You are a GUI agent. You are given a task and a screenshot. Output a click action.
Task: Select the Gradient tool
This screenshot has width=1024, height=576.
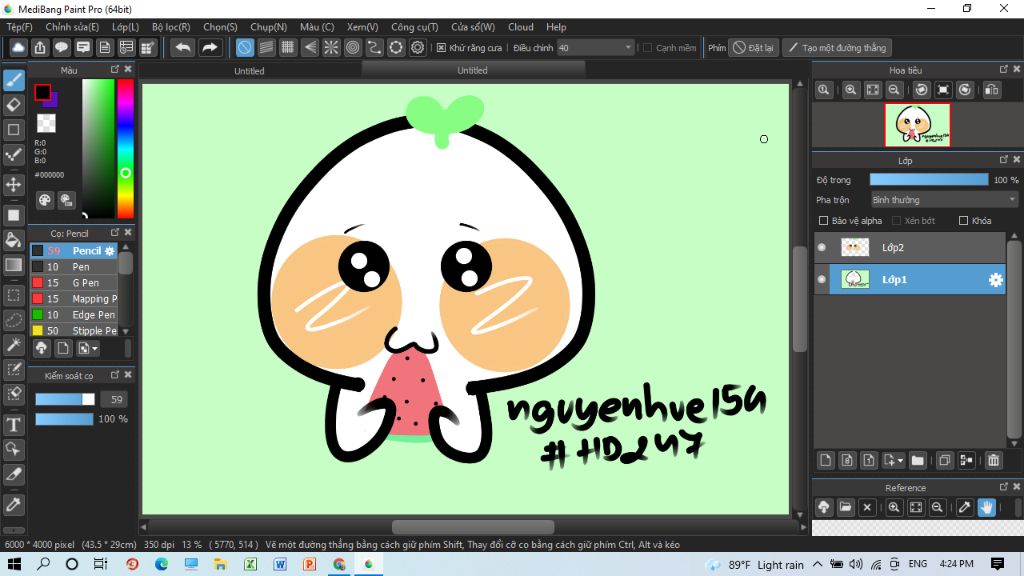pyautogui.click(x=14, y=265)
